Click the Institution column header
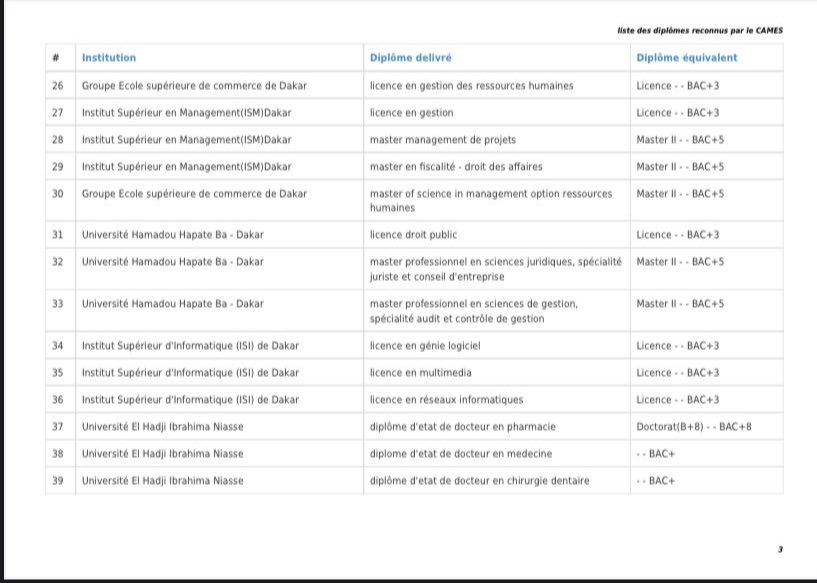817x583 pixels. pos(109,58)
